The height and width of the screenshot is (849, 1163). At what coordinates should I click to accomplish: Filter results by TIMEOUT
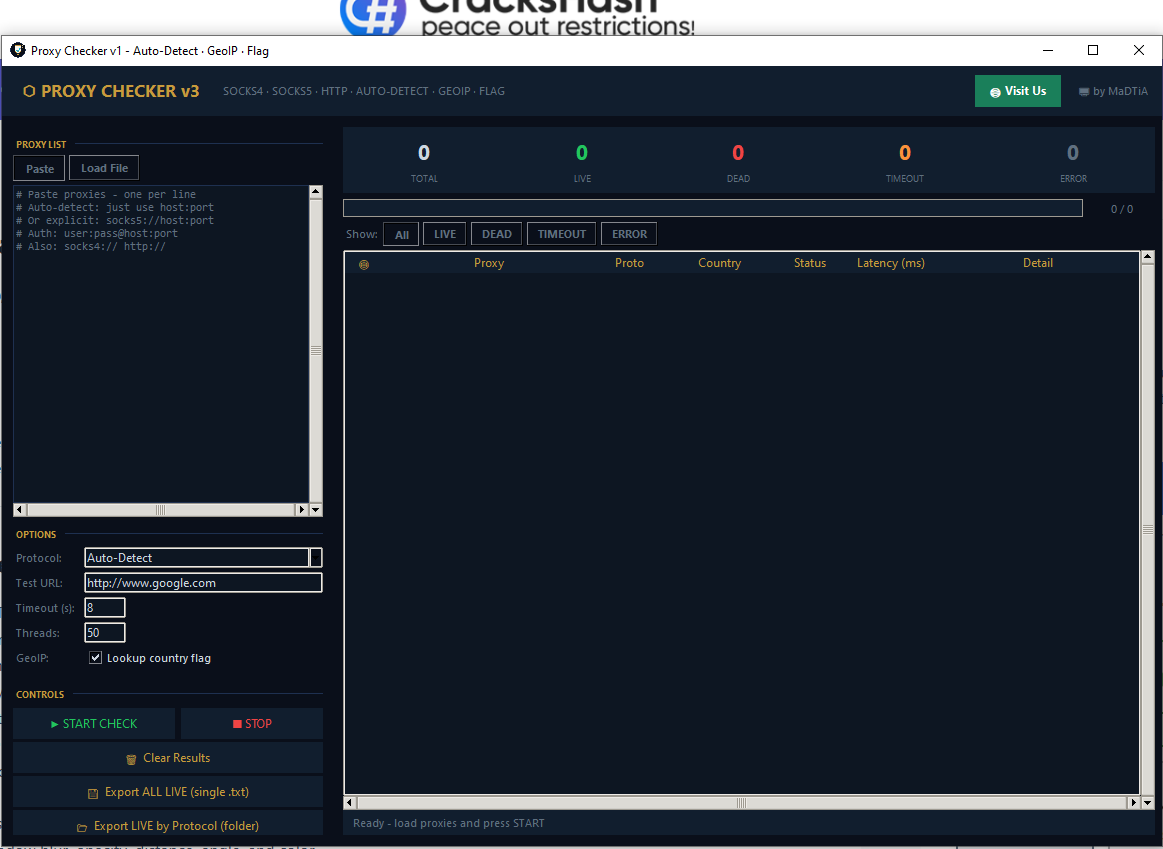(x=561, y=234)
